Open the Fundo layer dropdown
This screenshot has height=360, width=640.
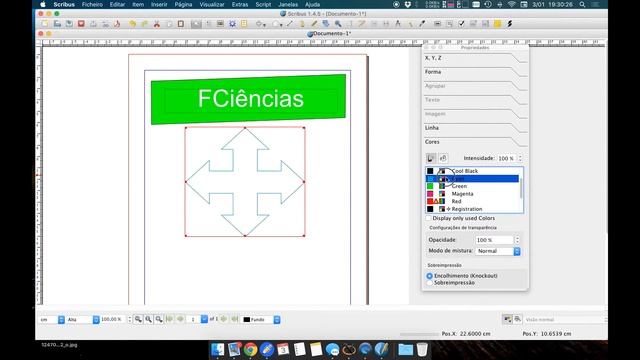(261, 320)
